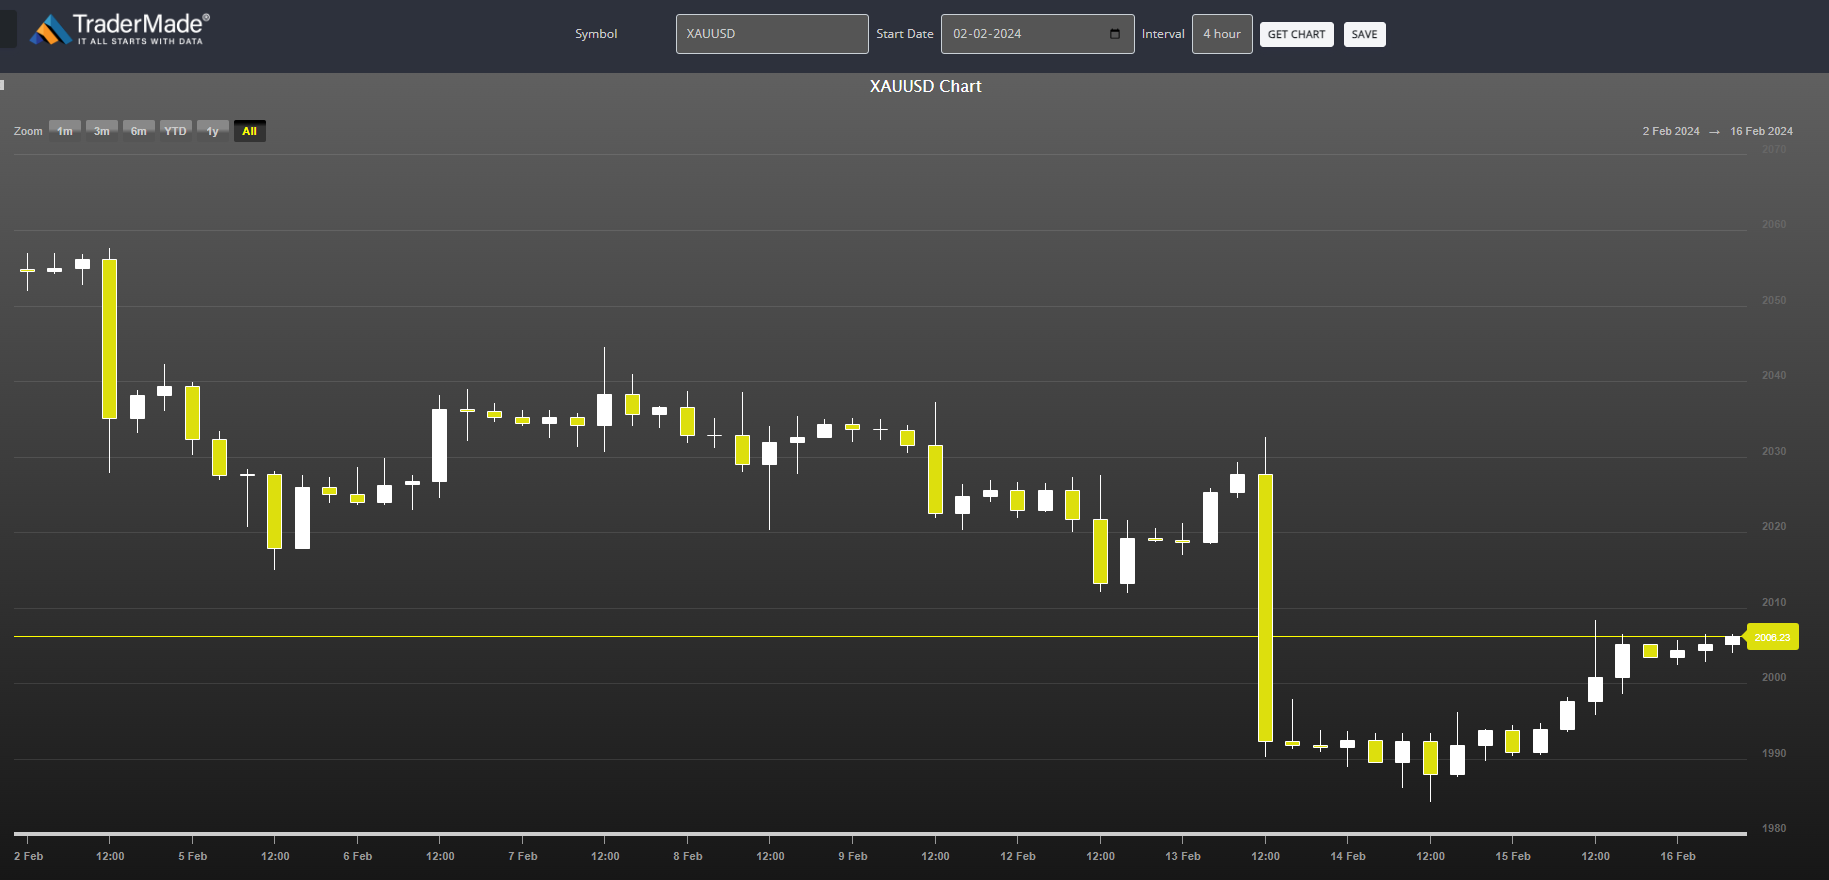This screenshot has height=880, width=1829.
Task: Select the 6m zoom range
Action: point(139,131)
